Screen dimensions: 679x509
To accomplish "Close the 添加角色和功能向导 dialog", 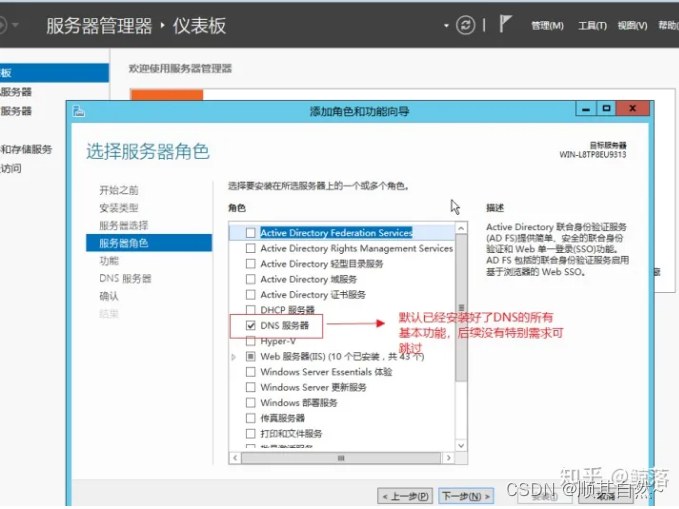I will click(x=633, y=108).
